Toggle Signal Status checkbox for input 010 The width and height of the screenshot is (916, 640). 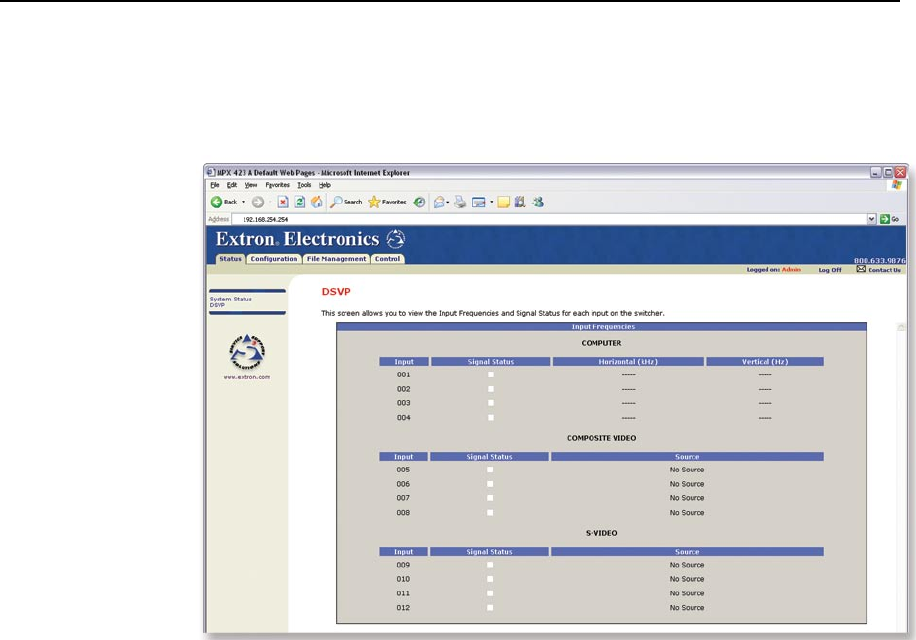point(490,579)
